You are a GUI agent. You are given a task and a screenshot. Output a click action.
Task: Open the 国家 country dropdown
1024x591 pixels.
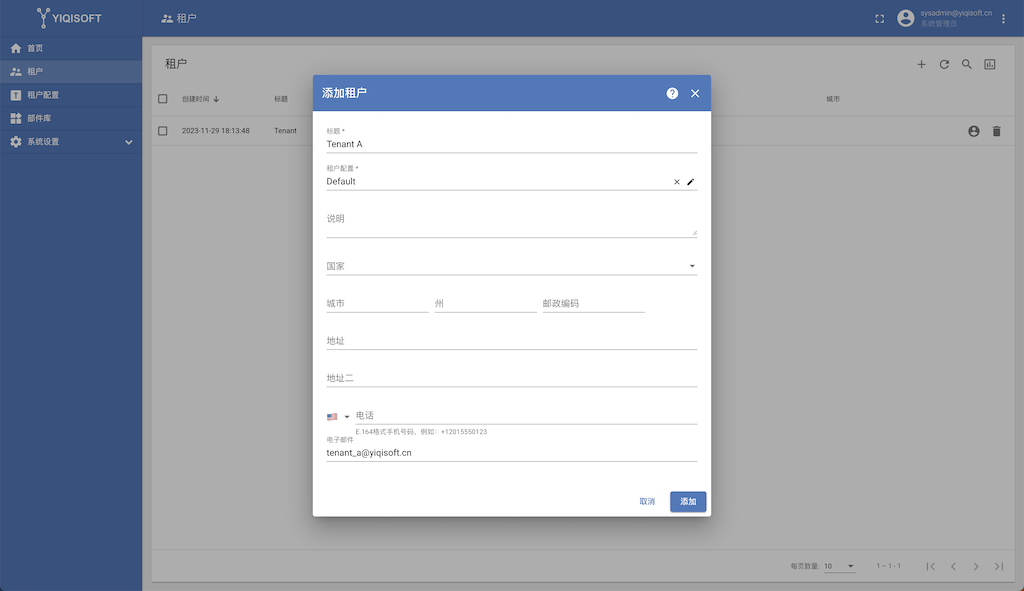point(511,266)
